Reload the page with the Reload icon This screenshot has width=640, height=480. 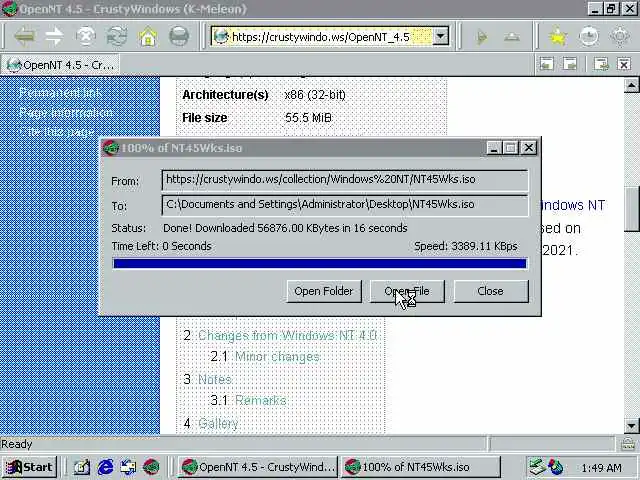pos(117,37)
